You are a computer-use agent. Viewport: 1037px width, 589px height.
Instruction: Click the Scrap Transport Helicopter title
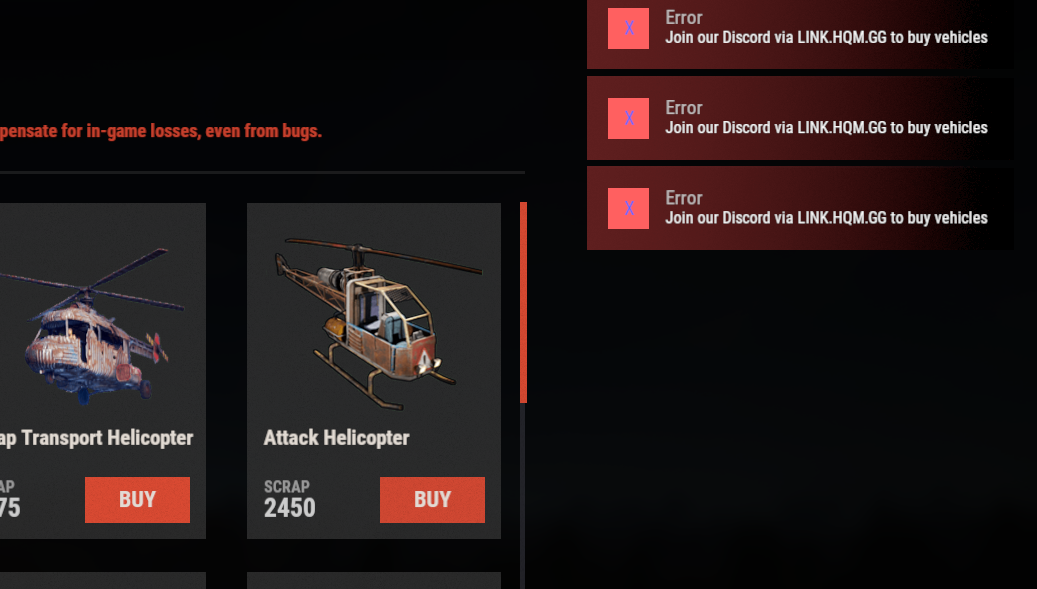tap(97, 438)
